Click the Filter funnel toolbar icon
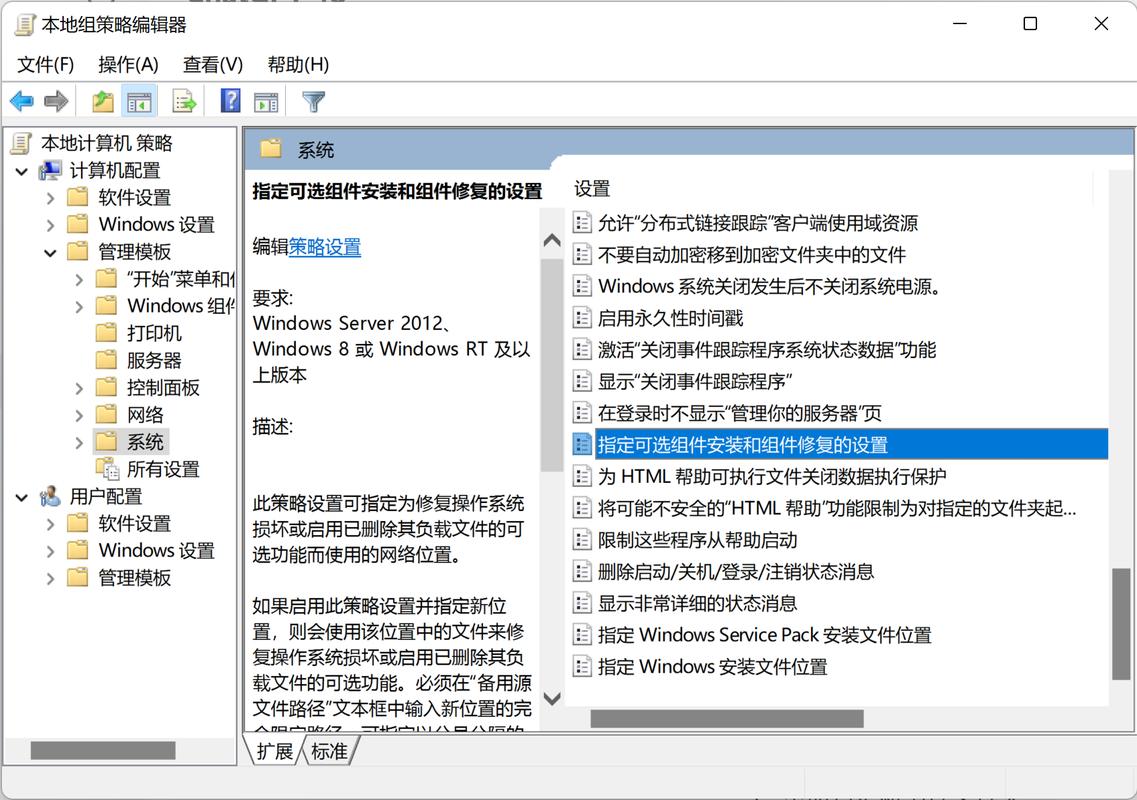Viewport: 1137px width, 800px height. tap(313, 101)
